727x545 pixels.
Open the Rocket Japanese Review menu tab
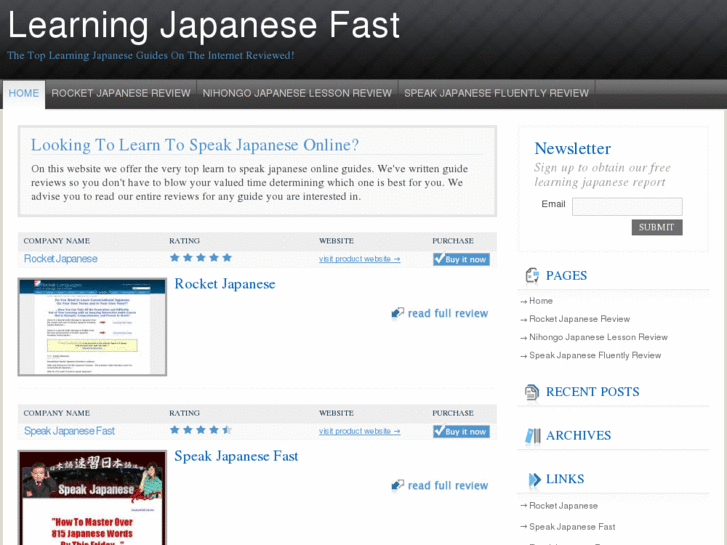point(121,93)
